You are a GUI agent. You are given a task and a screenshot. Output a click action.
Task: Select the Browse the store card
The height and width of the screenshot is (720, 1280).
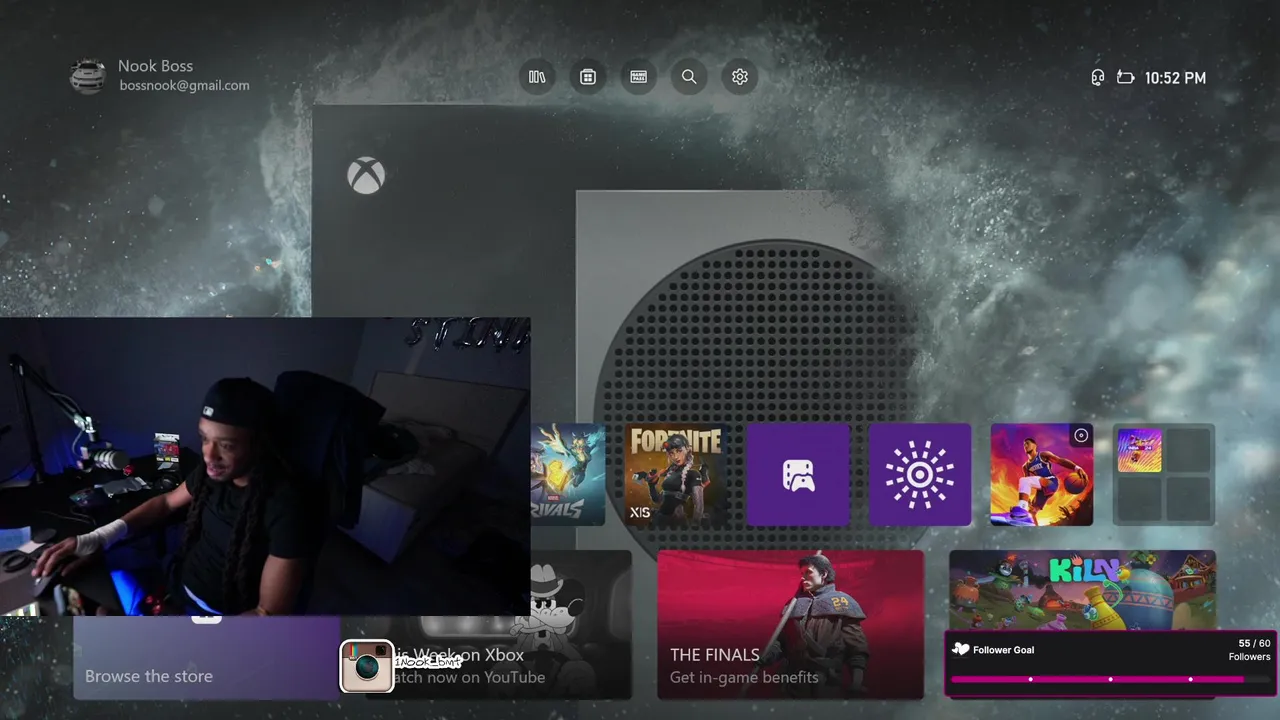pyautogui.click(x=206, y=657)
